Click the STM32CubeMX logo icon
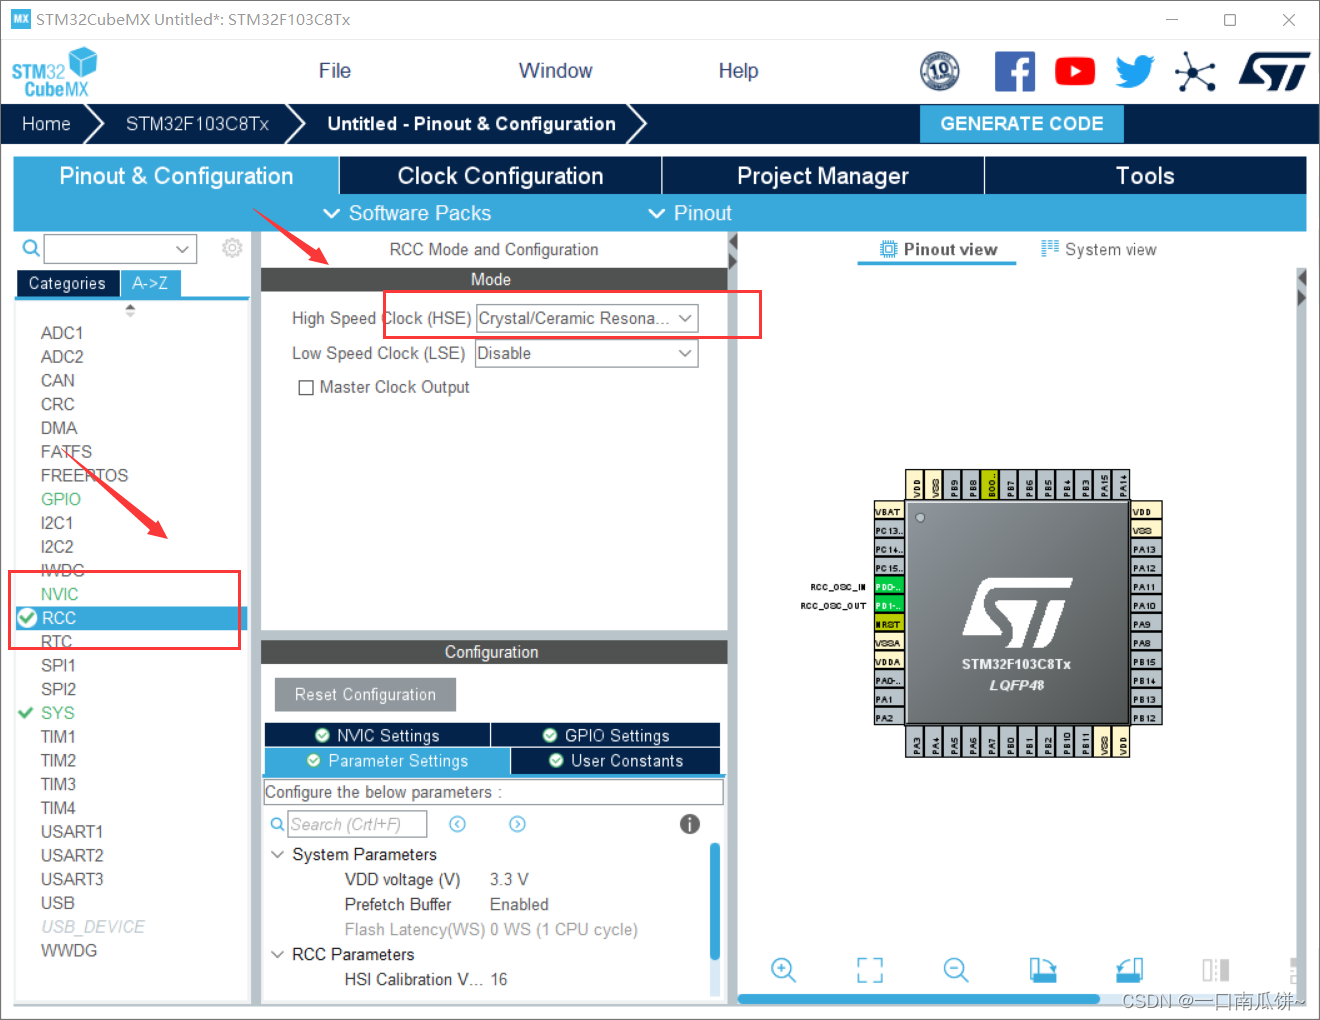 (54, 72)
